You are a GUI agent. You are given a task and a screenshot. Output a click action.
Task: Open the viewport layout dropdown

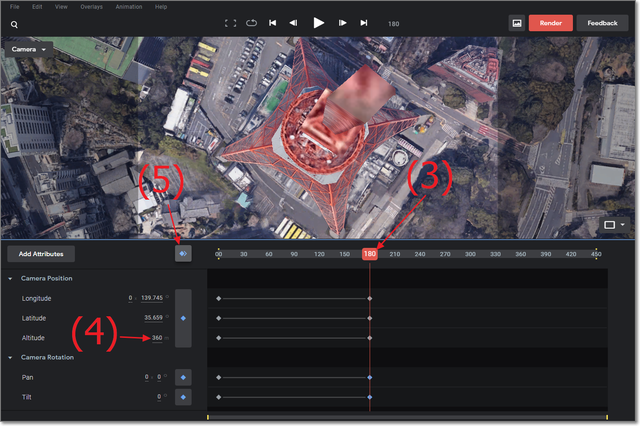pyautogui.click(x=612, y=225)
